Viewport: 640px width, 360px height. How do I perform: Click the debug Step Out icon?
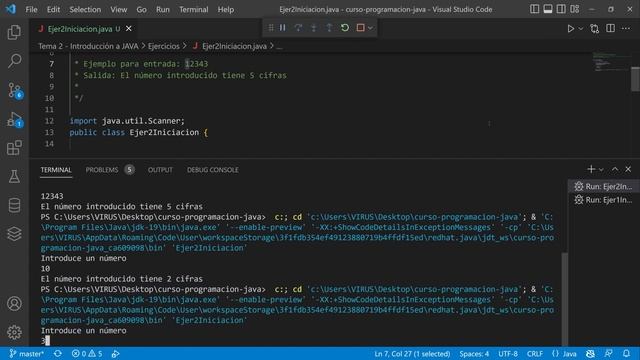329,28
